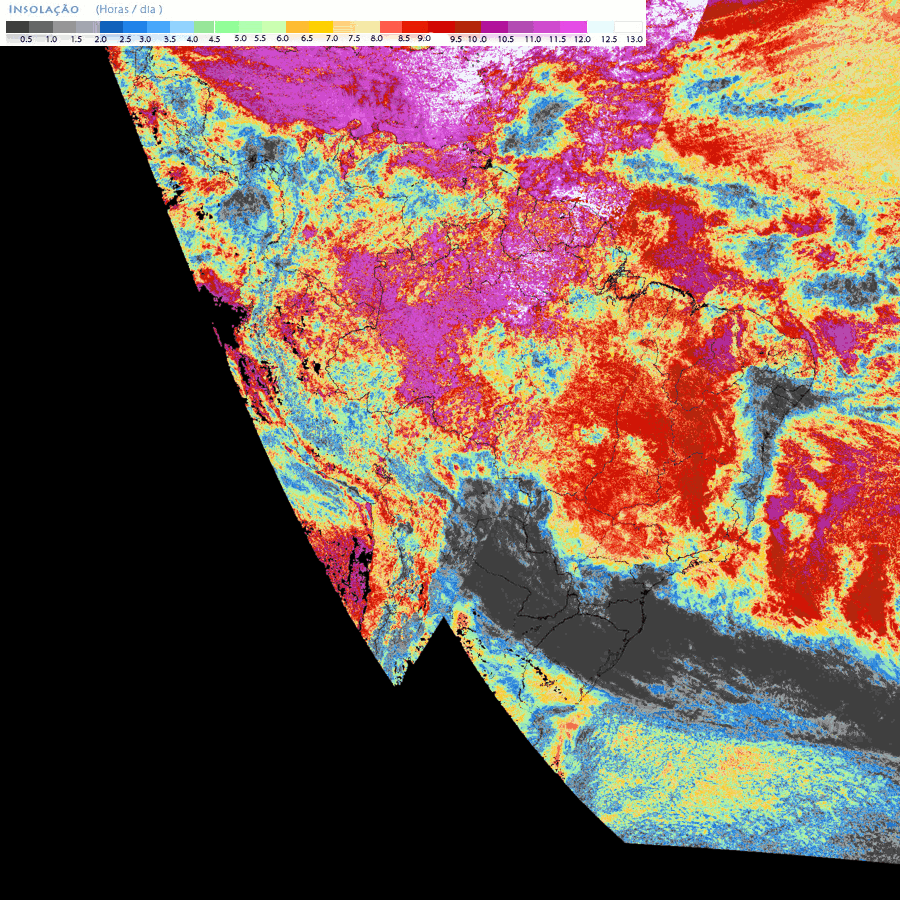
Task: Click the pink swatch above 12.0
Action: (x=573, y=27)
